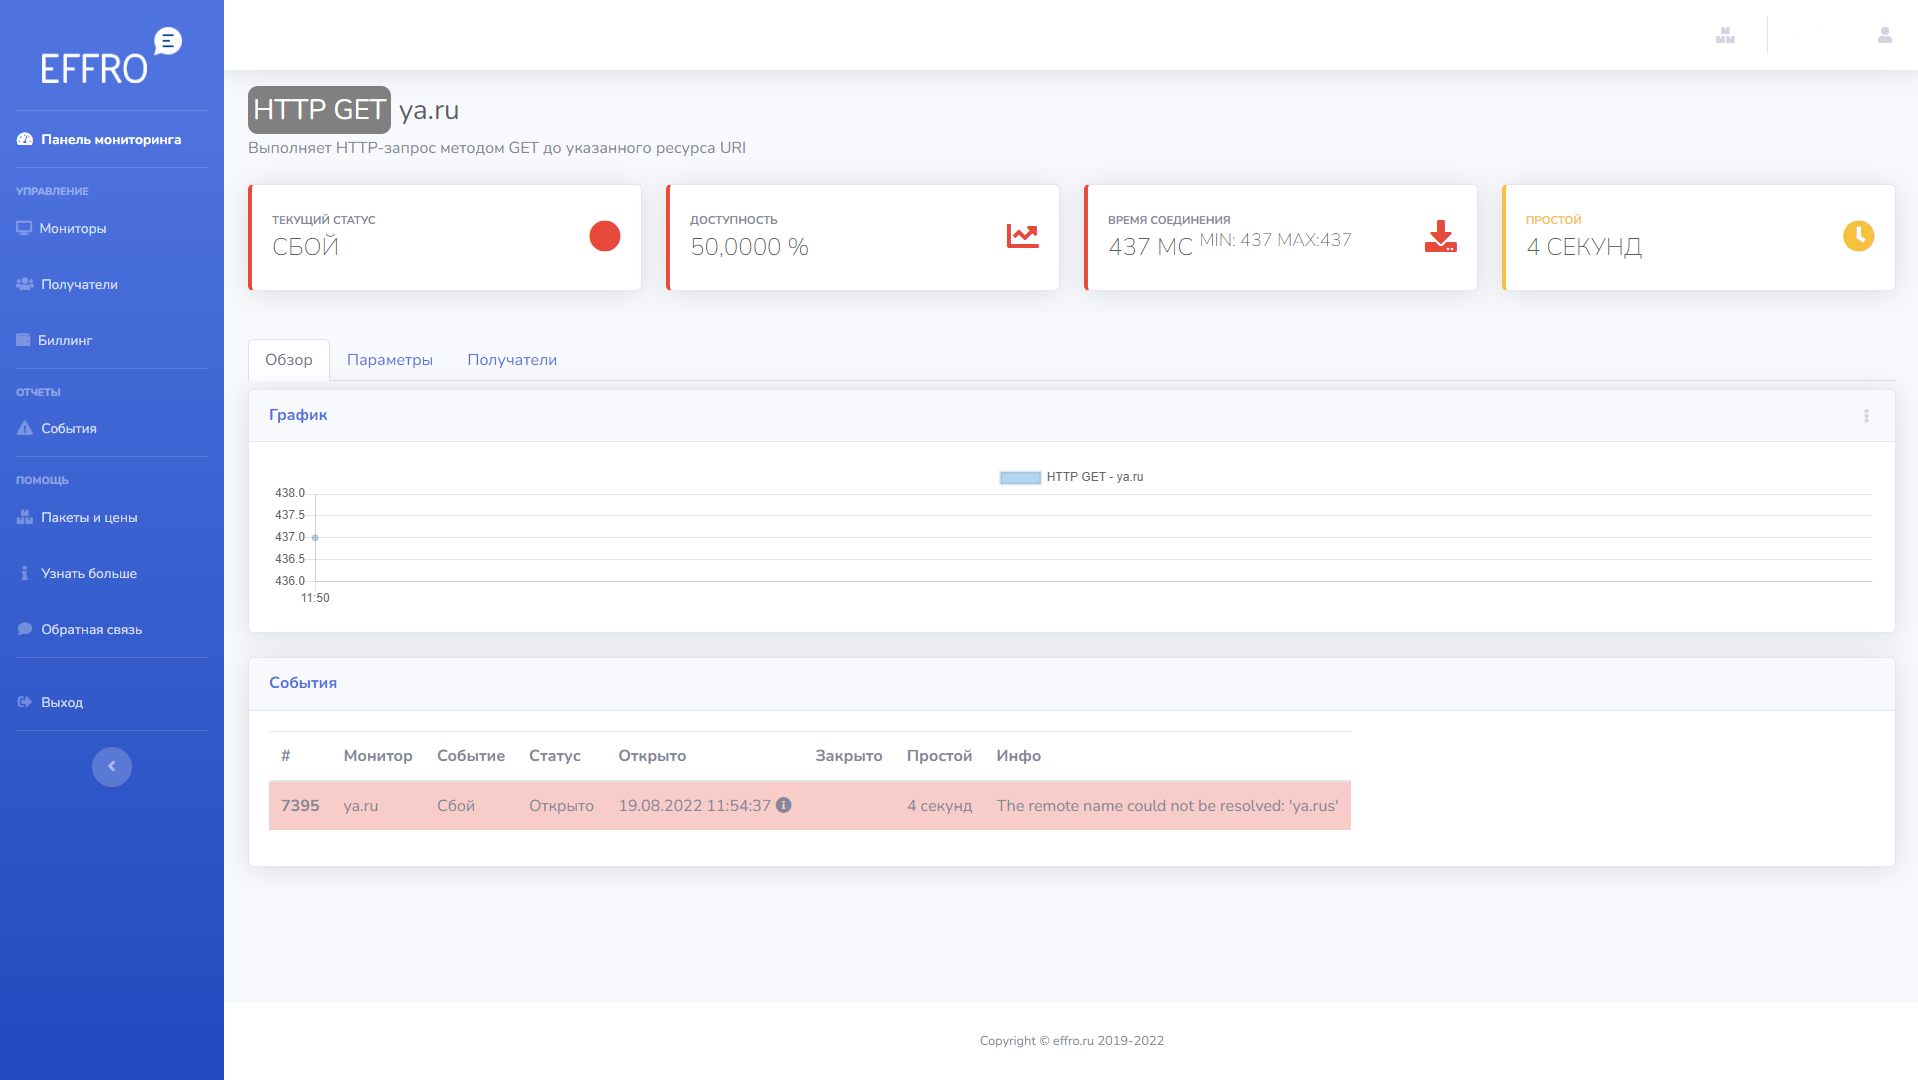
Task: Open События reports page
Action: 68,429
